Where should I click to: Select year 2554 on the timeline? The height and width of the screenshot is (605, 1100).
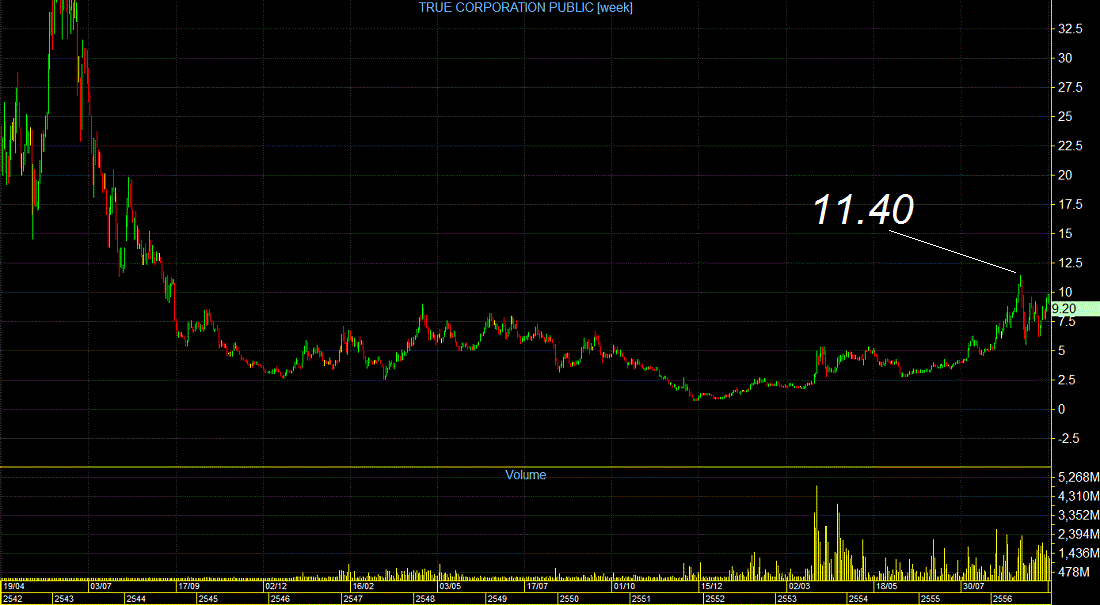click(x=858, y=599)
